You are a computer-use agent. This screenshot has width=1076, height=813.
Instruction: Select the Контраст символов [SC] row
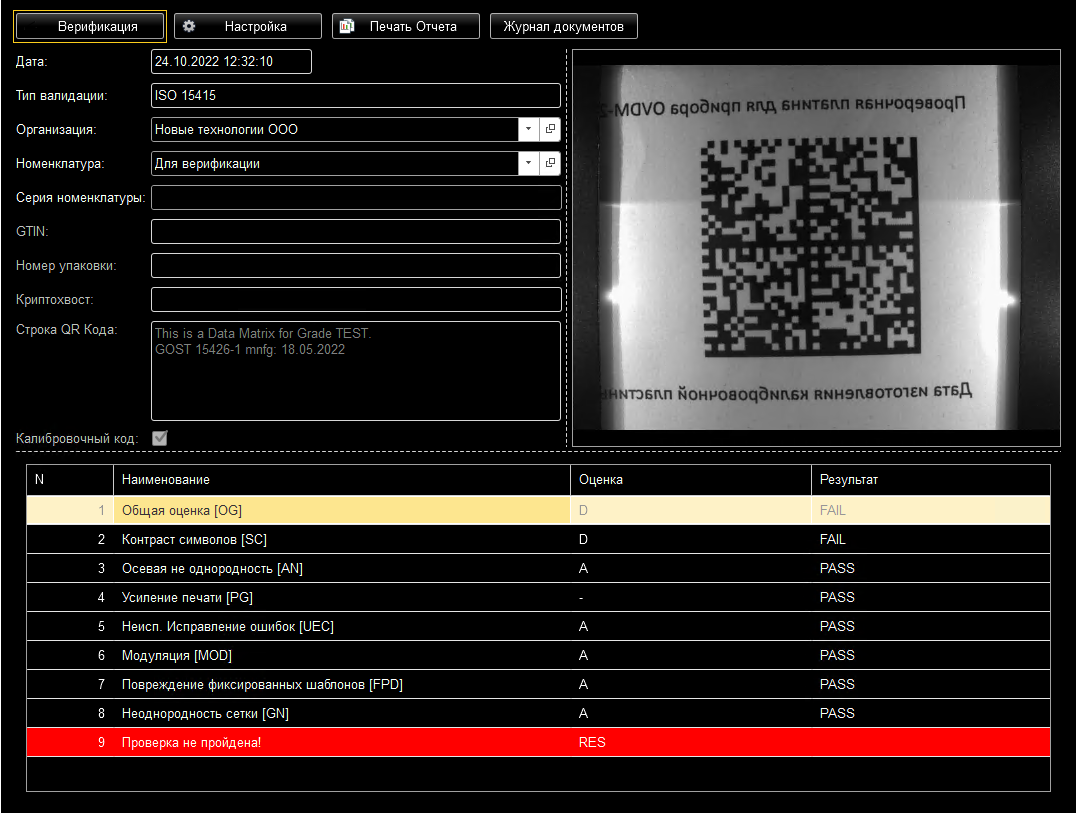pyautogui.click(x=538, y=539)
